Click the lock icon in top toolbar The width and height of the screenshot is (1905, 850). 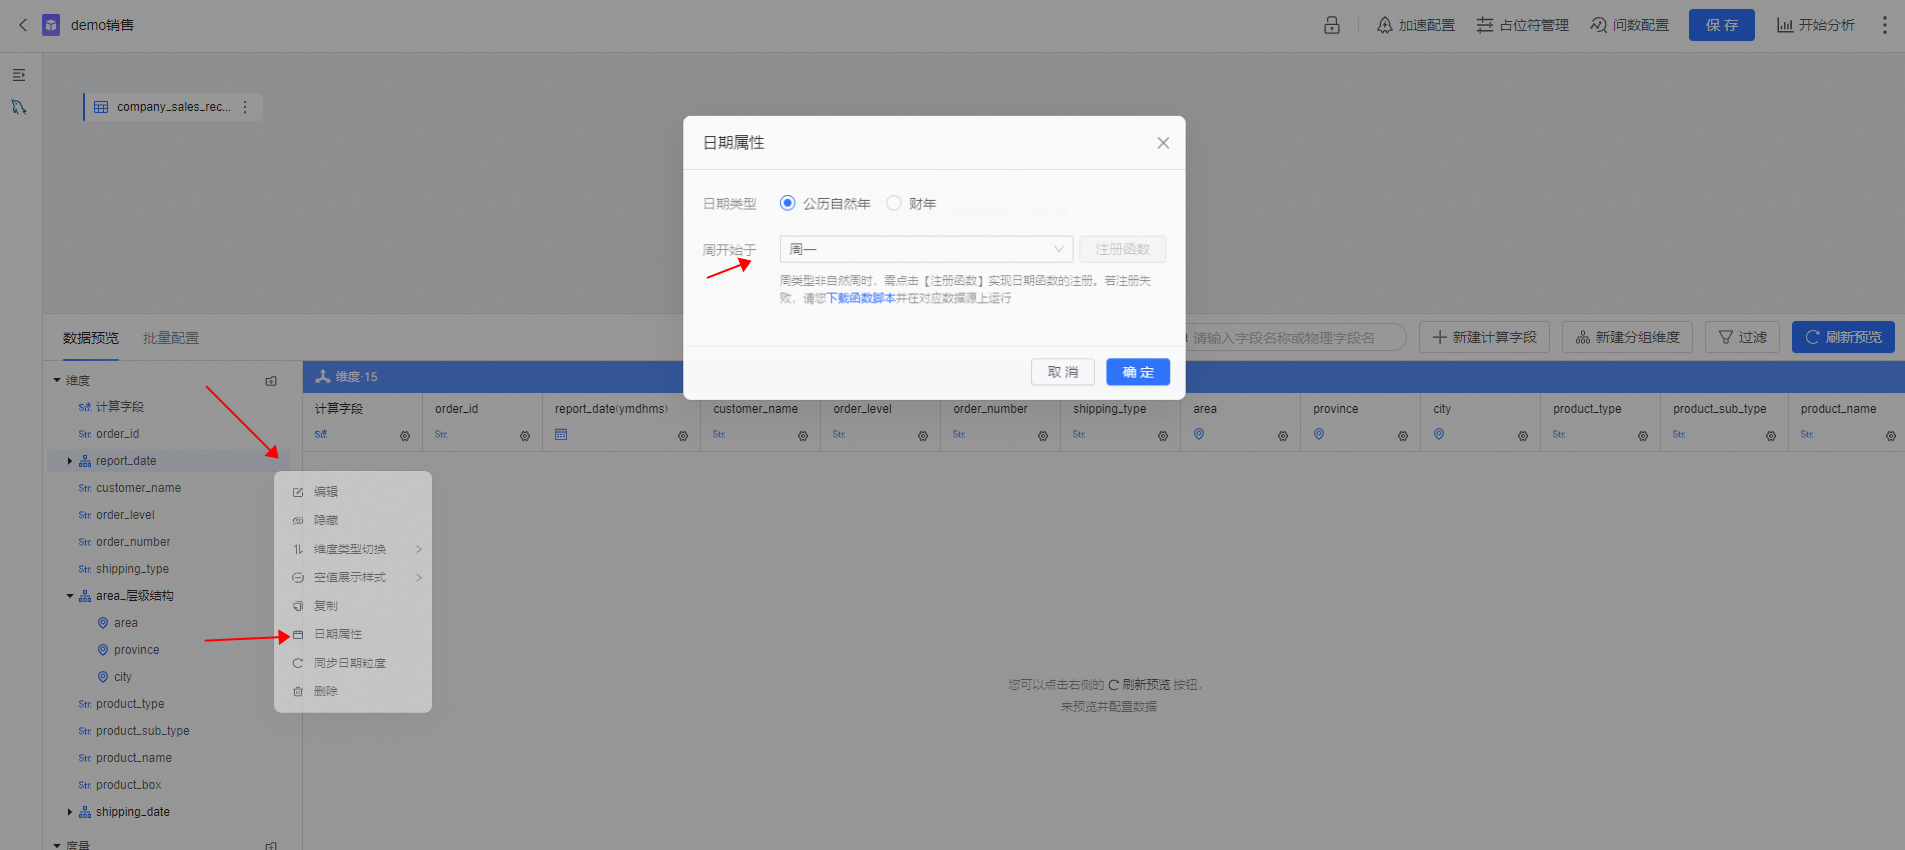pyautogui.click(x=1331, y=25)
